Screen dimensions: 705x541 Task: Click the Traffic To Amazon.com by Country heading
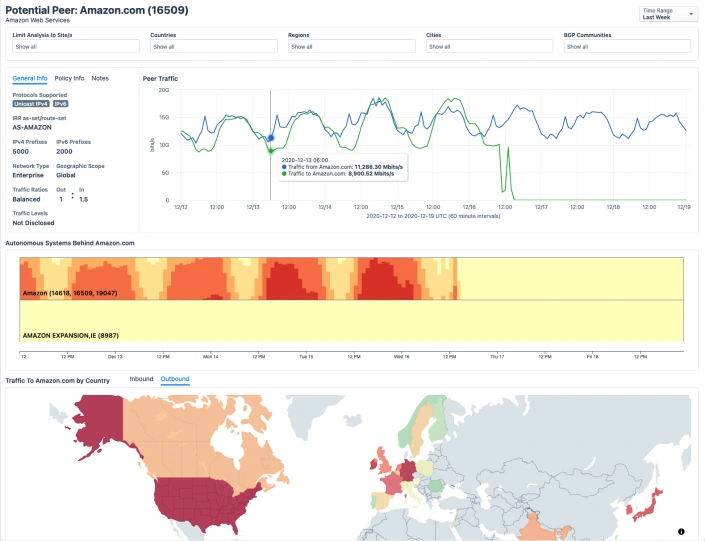tap(58, 381)
